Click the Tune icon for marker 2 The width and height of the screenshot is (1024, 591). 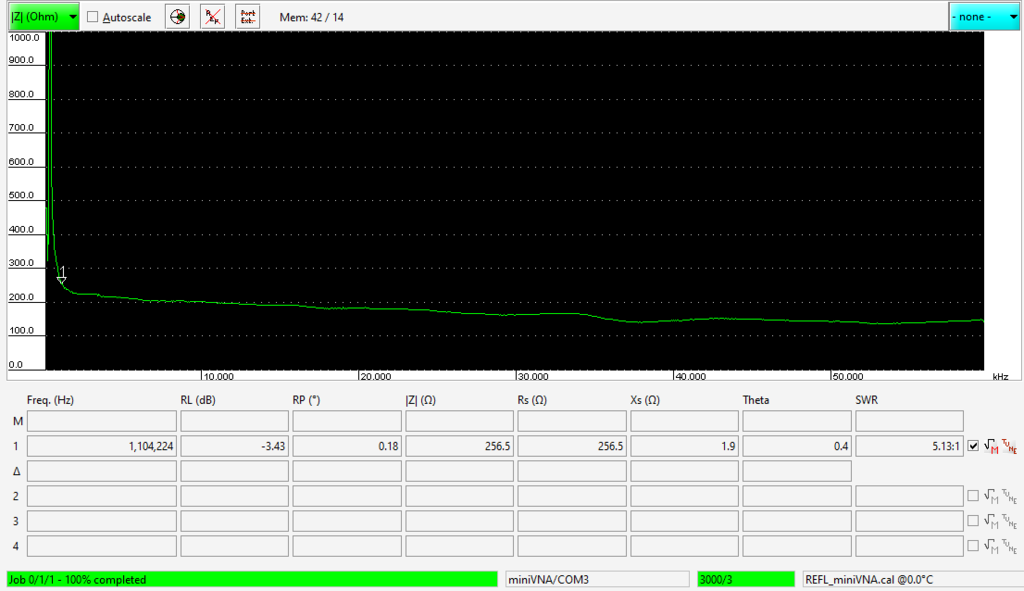coord(1009,496)
